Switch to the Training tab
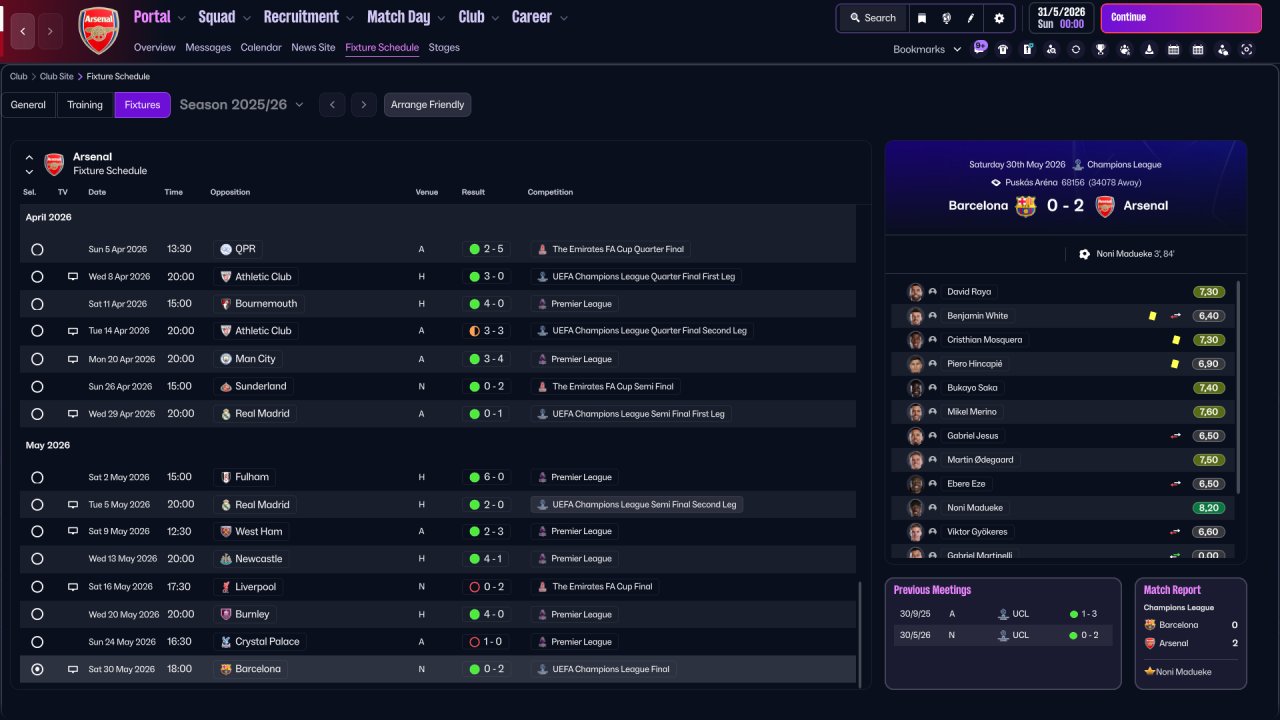Viewport: 1280px width, 720px height. click(85, 105)
